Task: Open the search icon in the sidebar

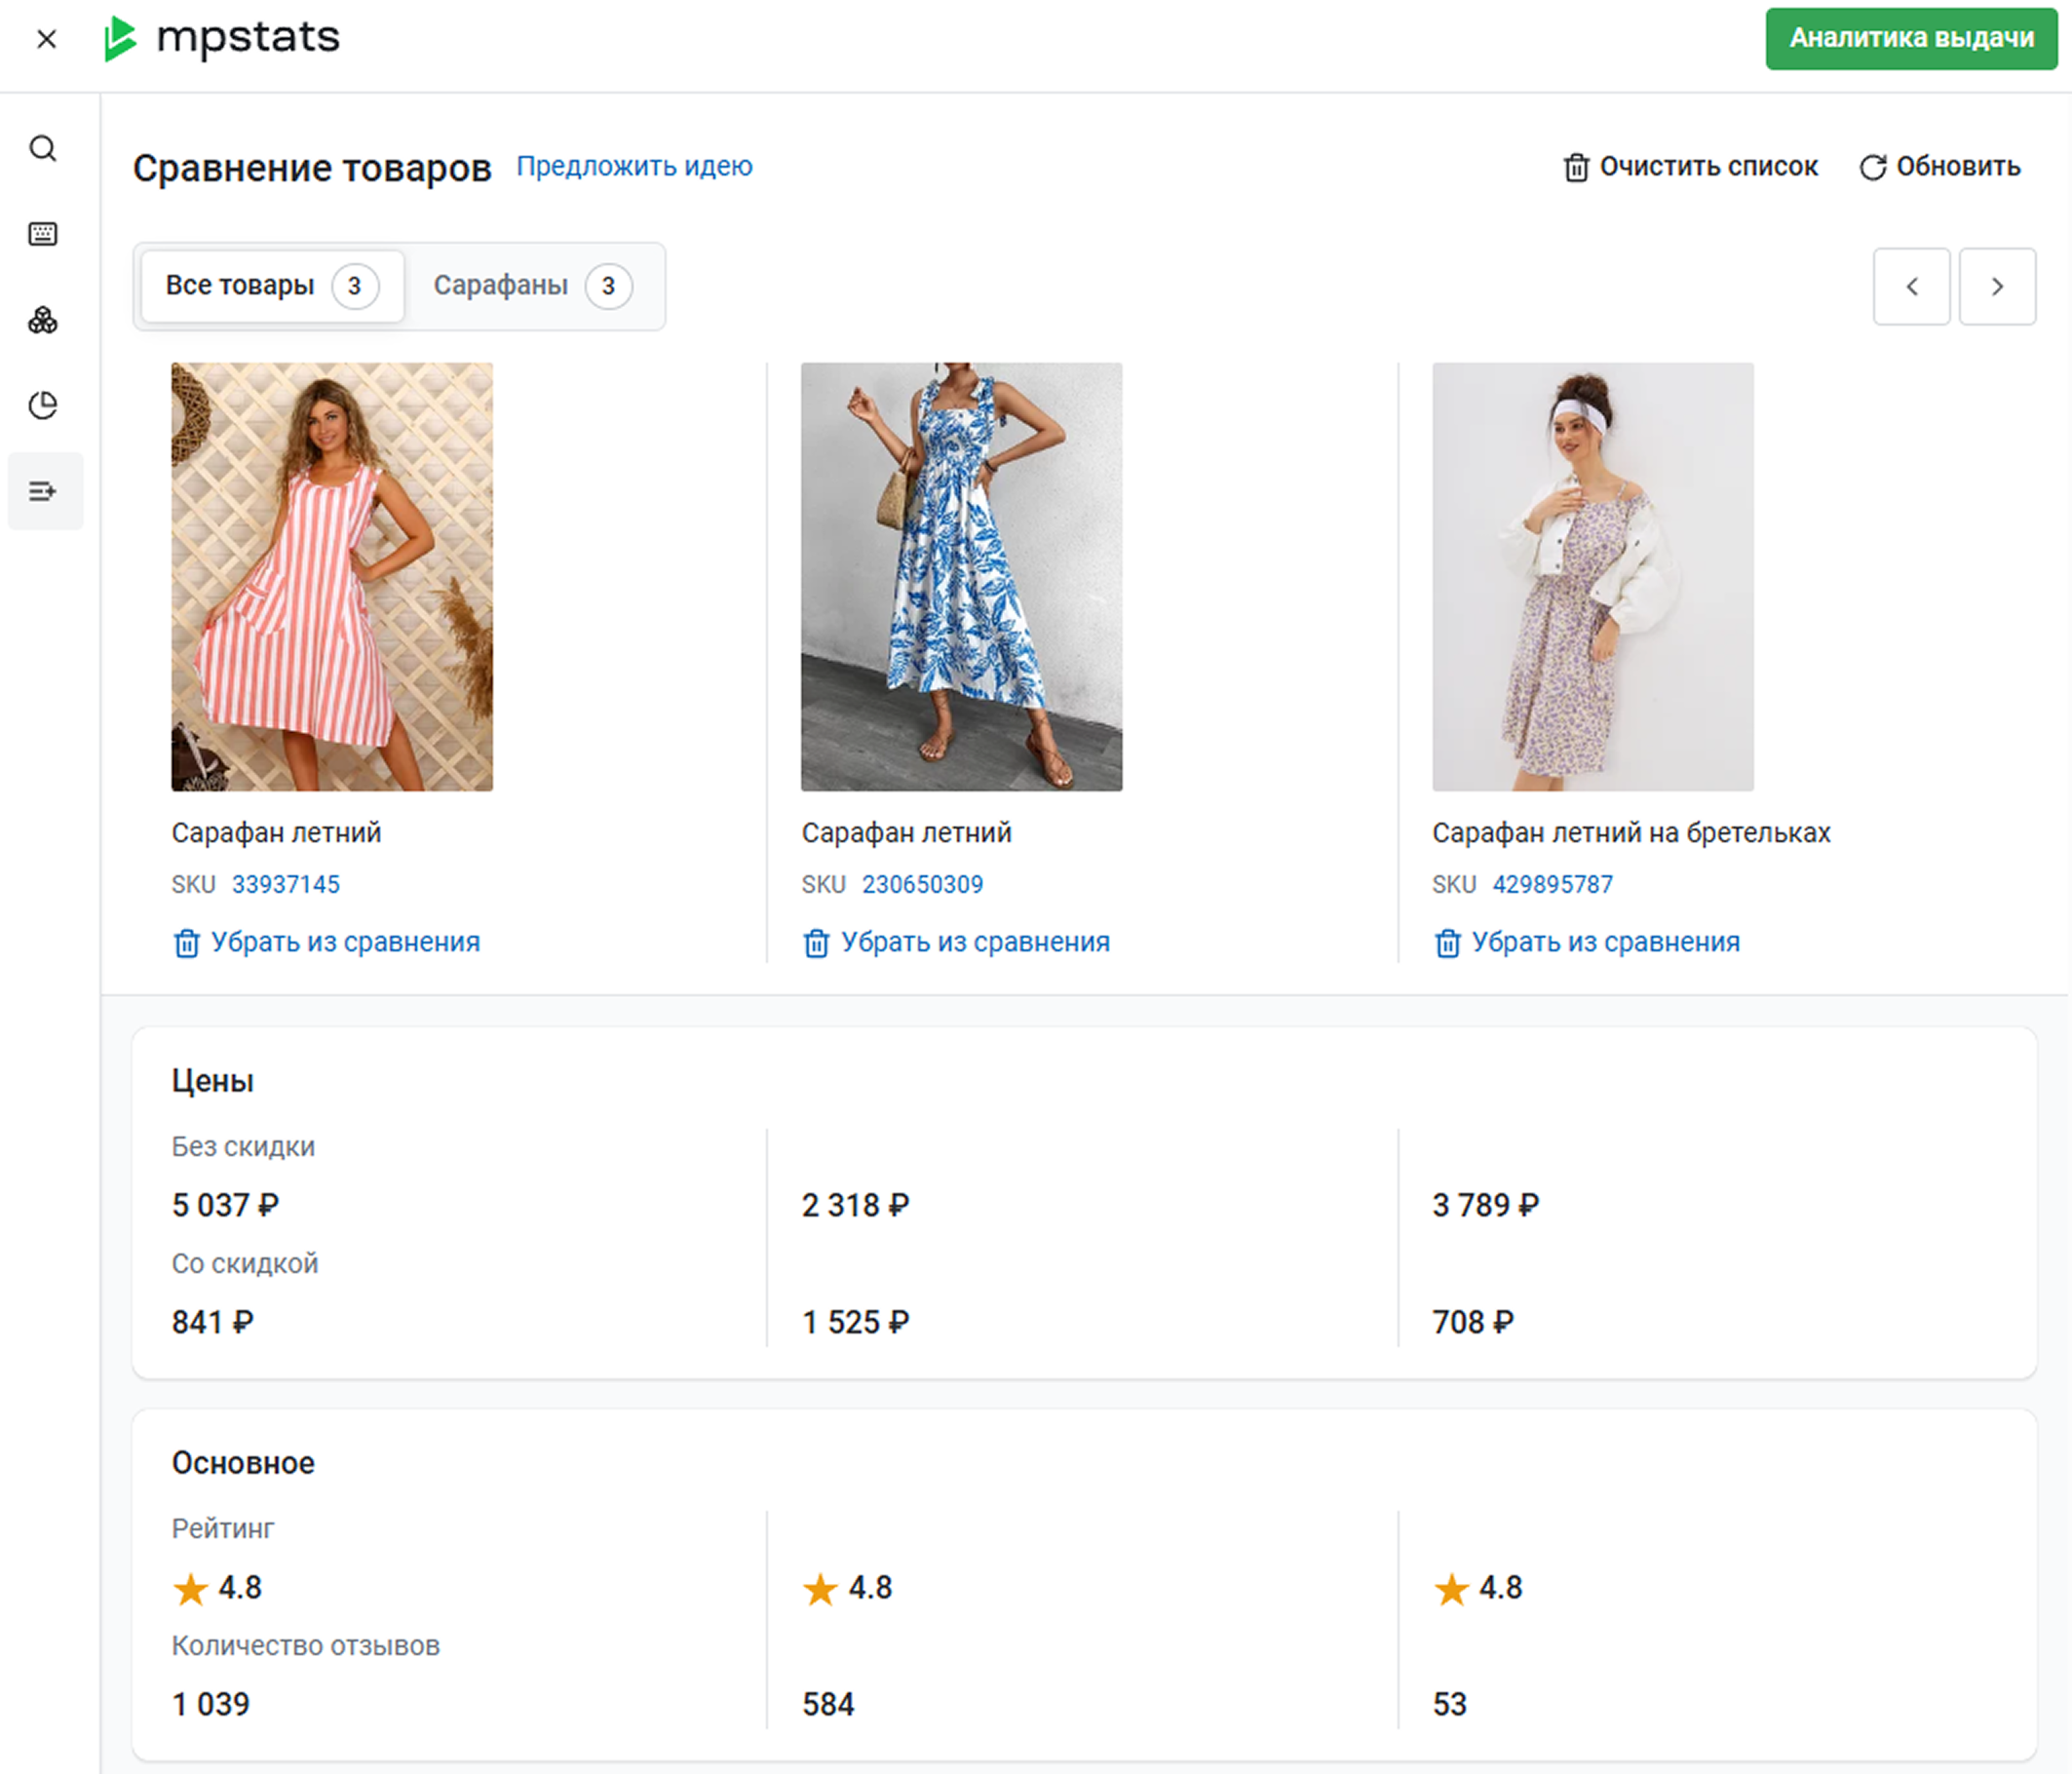Action: point(43,149)
